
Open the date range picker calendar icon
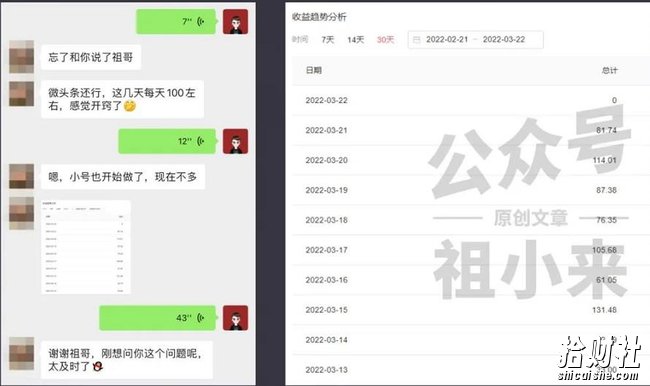pyautogui.click(x=417, y=40)
